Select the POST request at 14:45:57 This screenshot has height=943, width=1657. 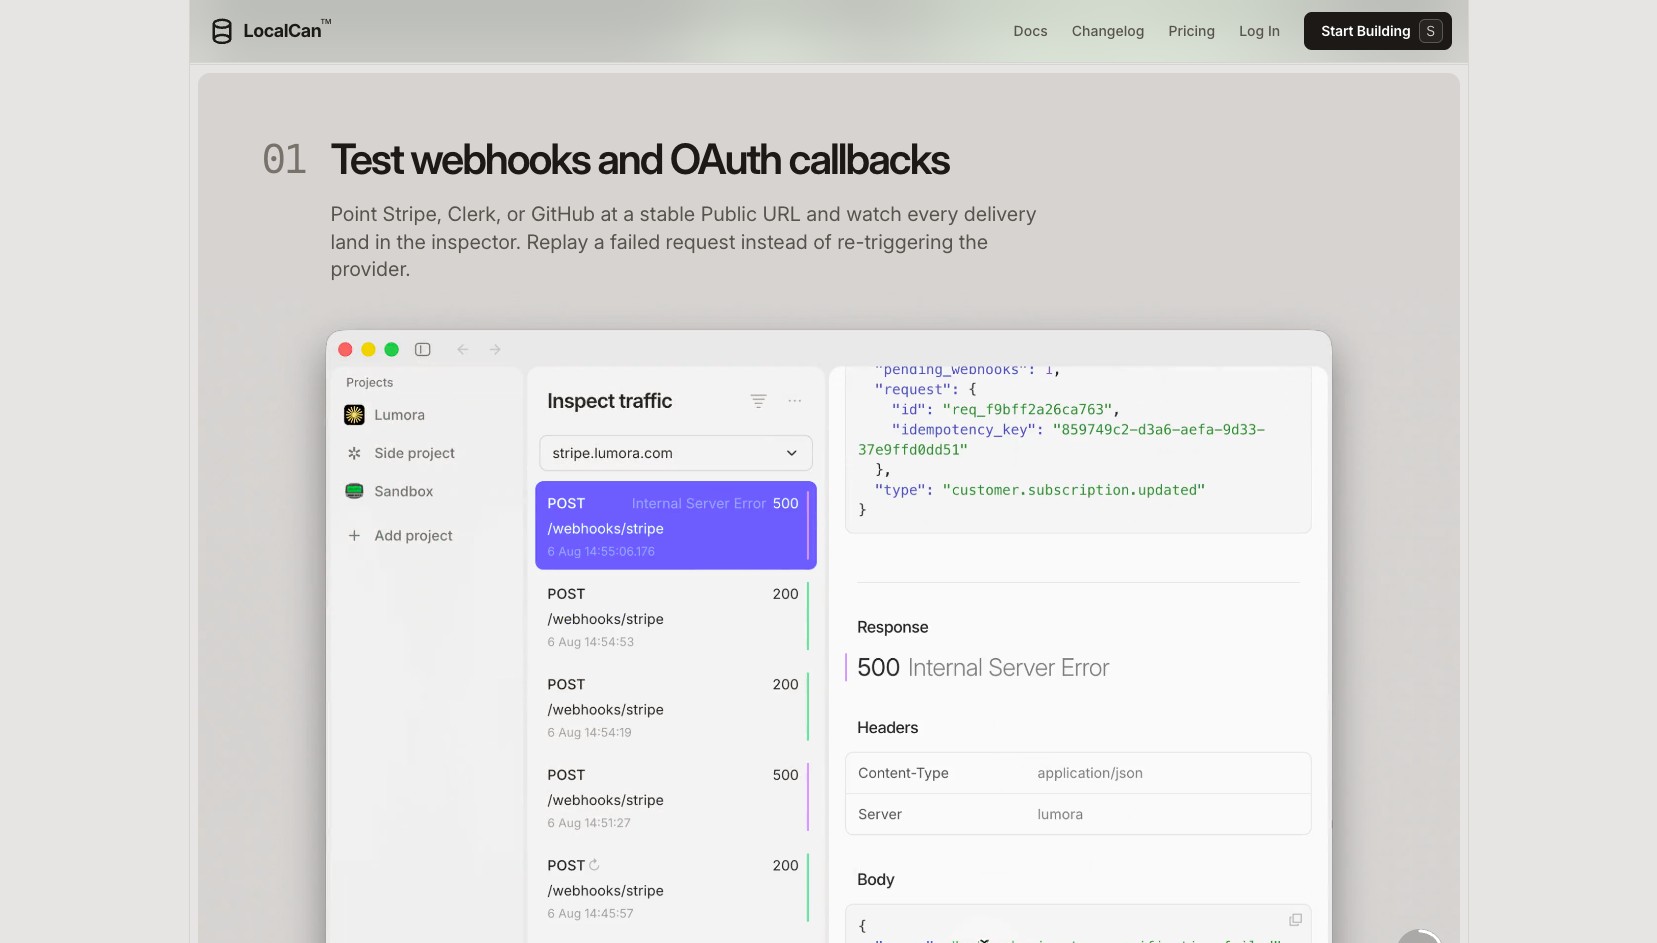(676, 889)
